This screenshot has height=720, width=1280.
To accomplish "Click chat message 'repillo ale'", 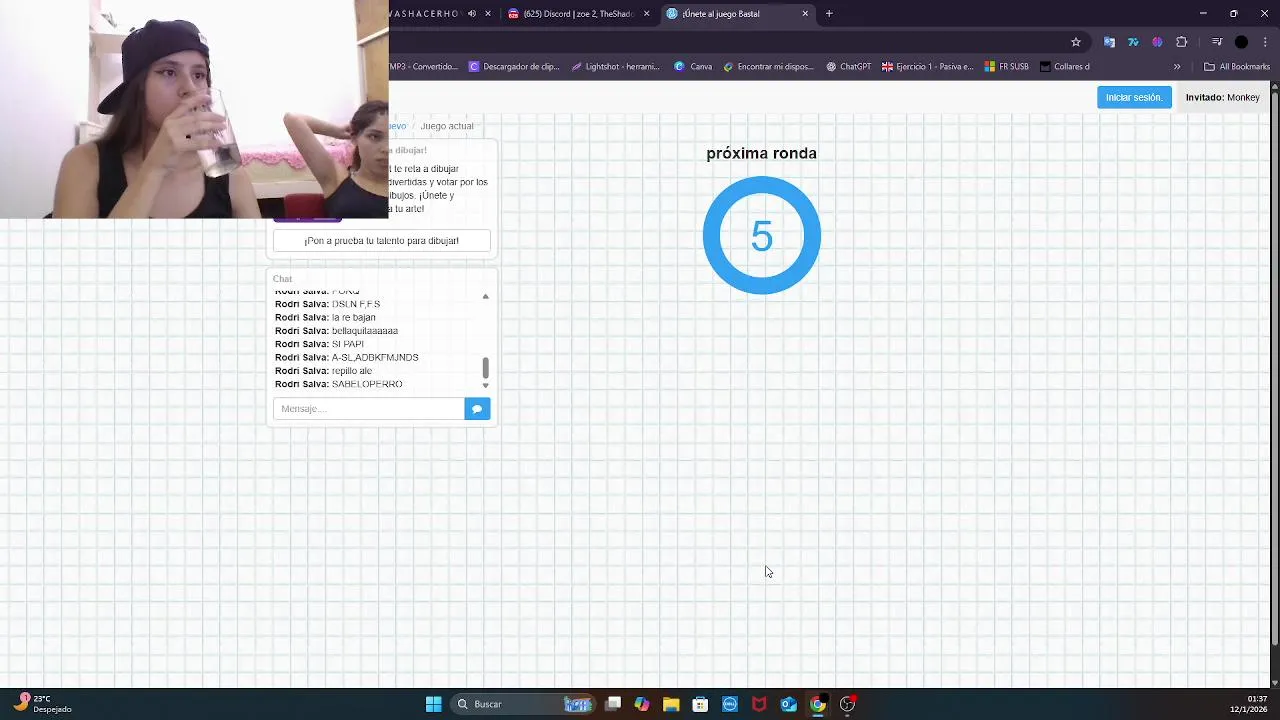I will [x=352, y=371].
